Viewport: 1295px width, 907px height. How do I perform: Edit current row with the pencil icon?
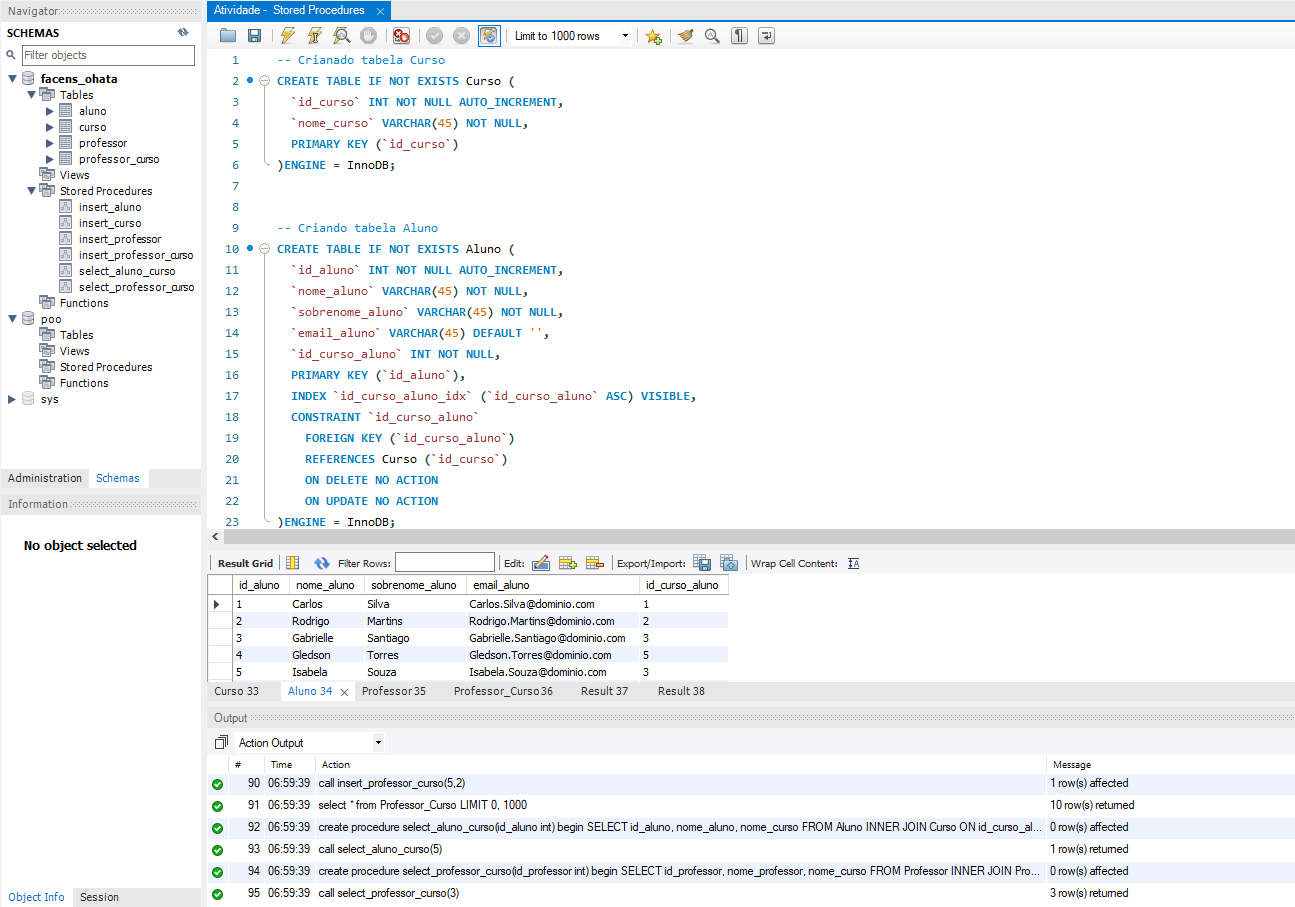click(540, 563)
